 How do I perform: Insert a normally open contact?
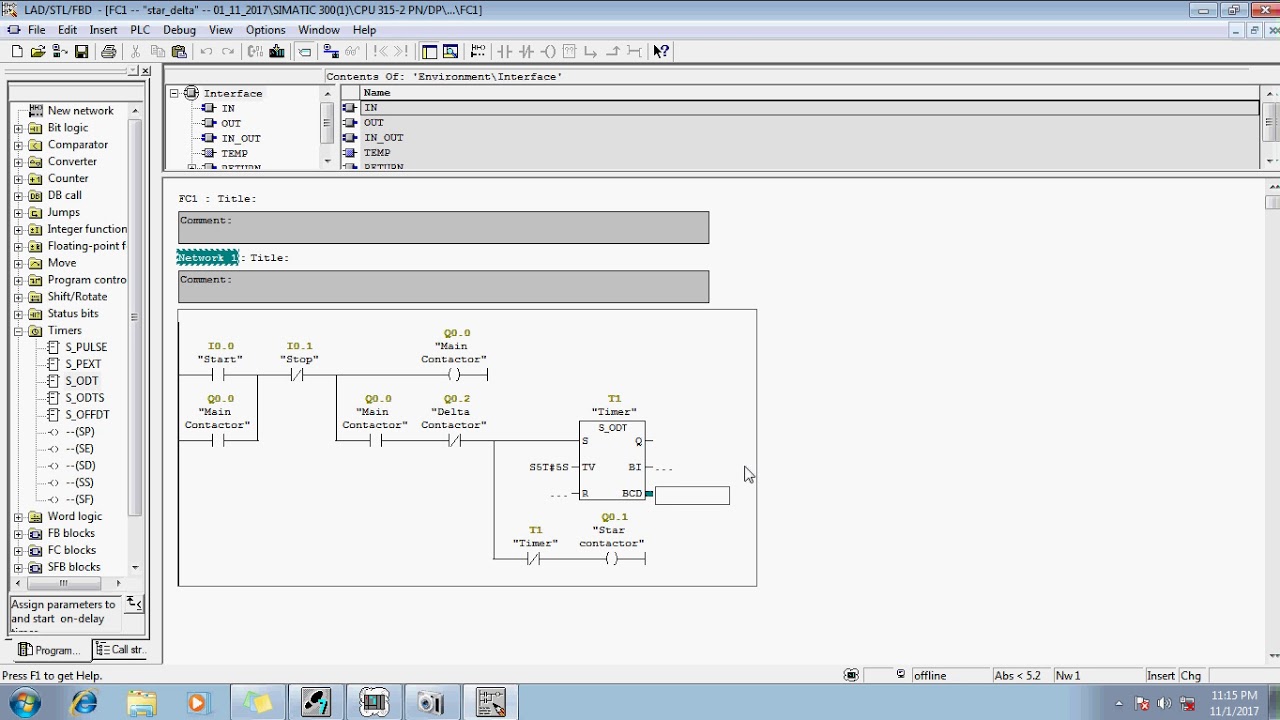pyautogui.click(x=504, y=51)
